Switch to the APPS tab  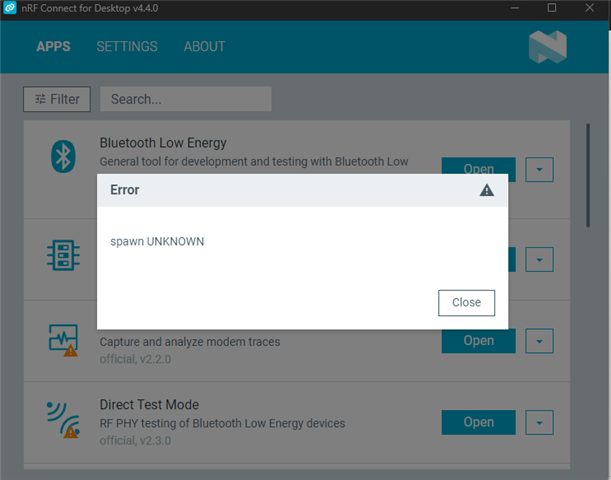[x=55, y=47]
